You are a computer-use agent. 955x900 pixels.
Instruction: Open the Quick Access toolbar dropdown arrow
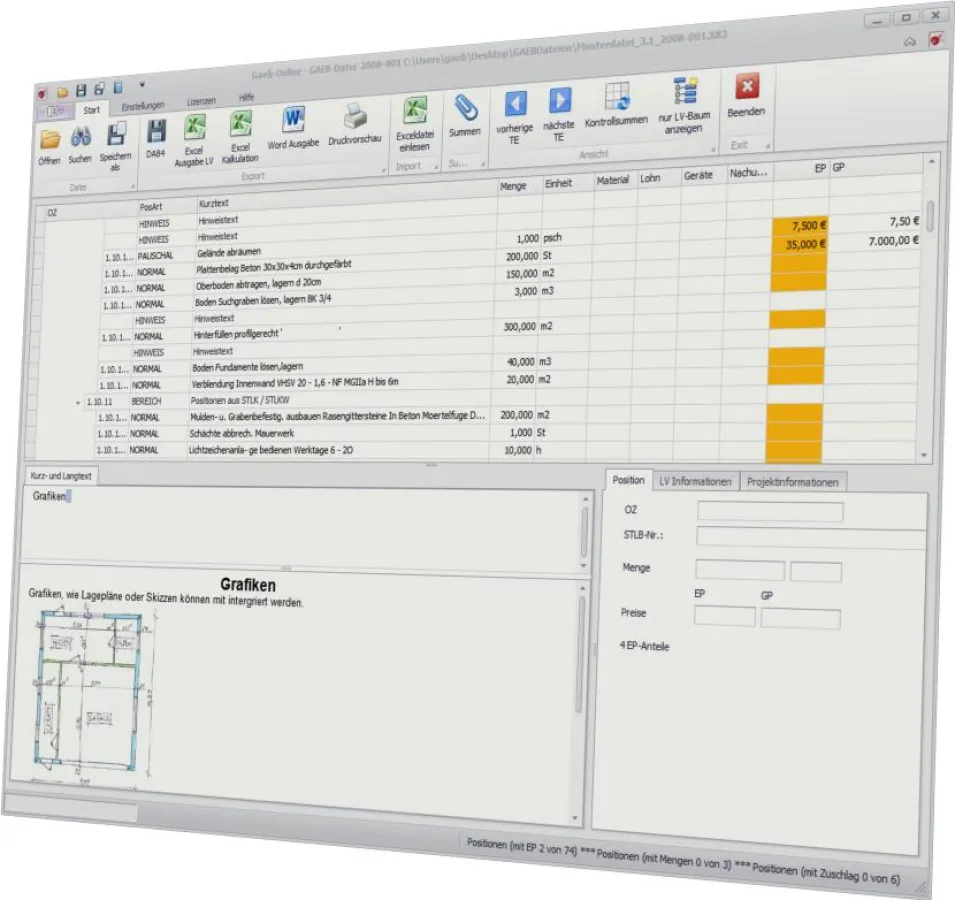coord(142,85)
